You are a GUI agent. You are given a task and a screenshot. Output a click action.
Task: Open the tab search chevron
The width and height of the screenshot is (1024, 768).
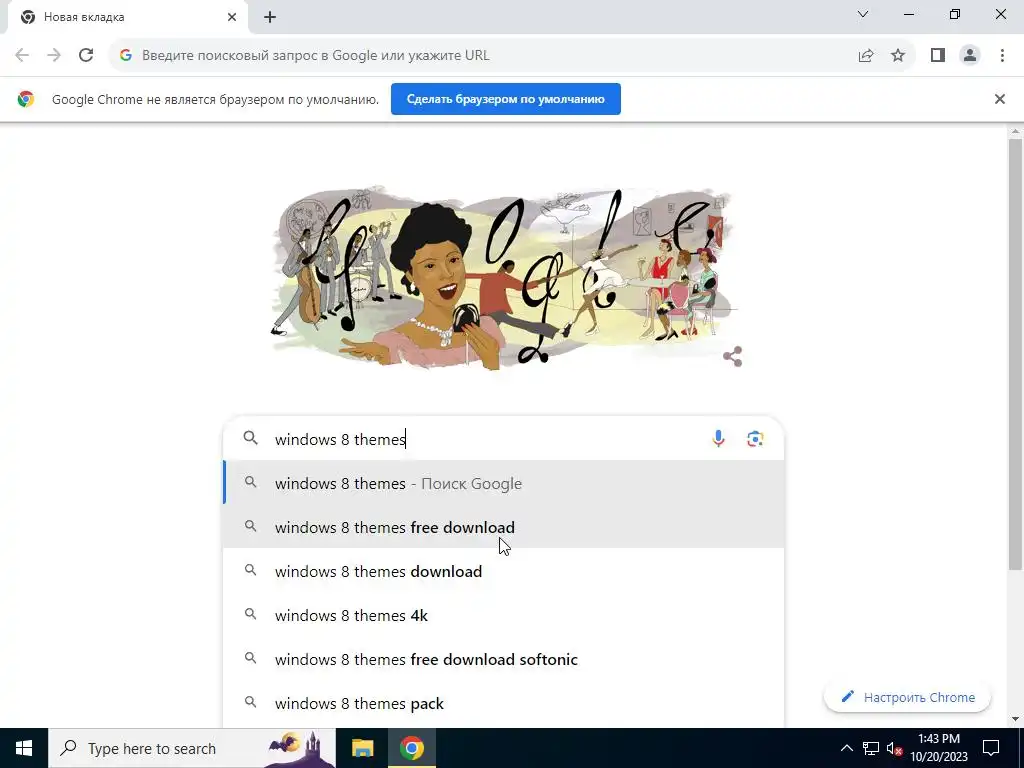863,14
